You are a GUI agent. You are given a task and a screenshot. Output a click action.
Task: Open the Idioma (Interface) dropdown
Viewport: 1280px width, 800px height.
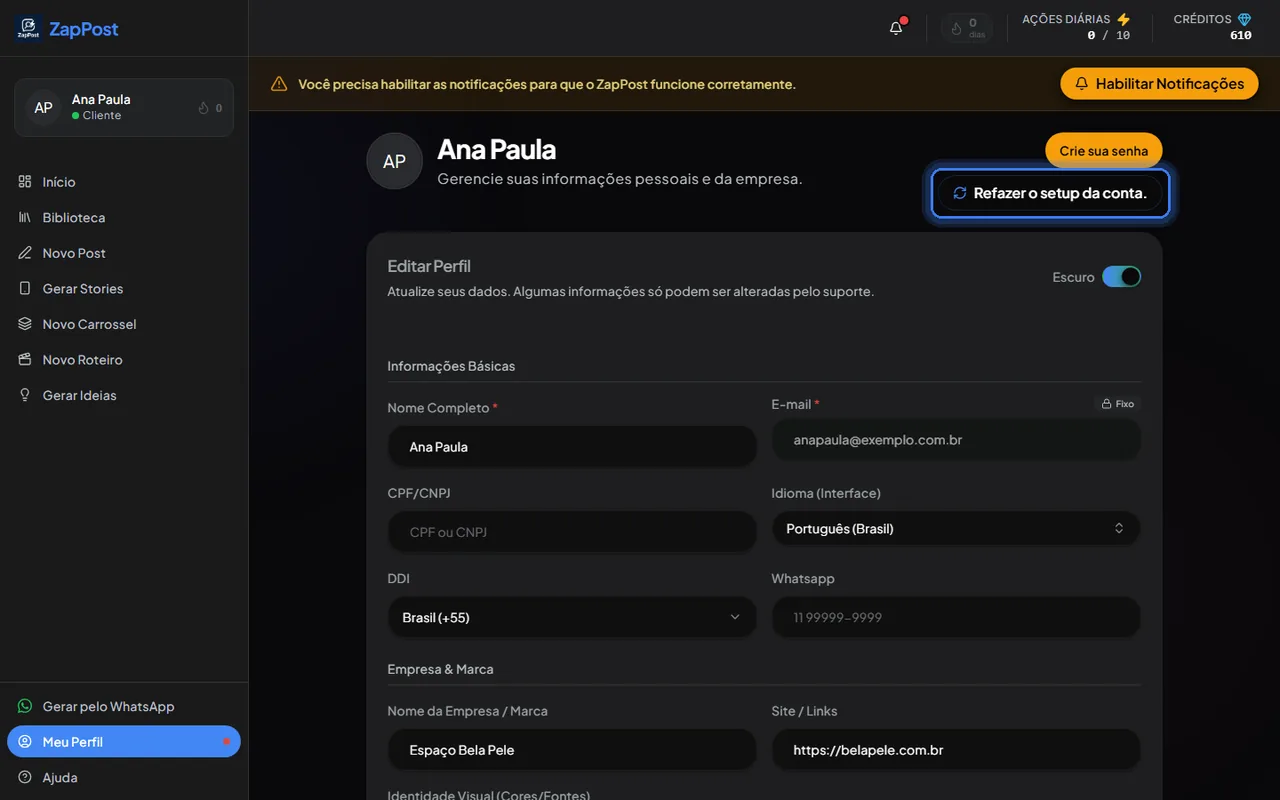click(956, 528)
